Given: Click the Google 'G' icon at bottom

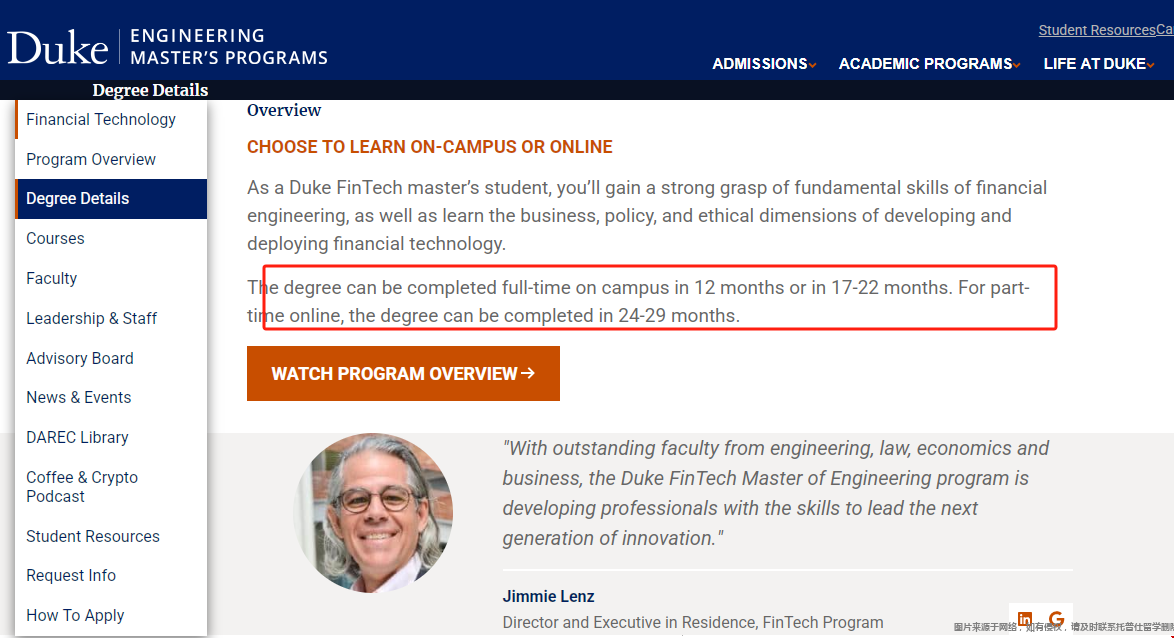Looking at the screenshot, I should pyautogui.click(x=1056, y=619).
